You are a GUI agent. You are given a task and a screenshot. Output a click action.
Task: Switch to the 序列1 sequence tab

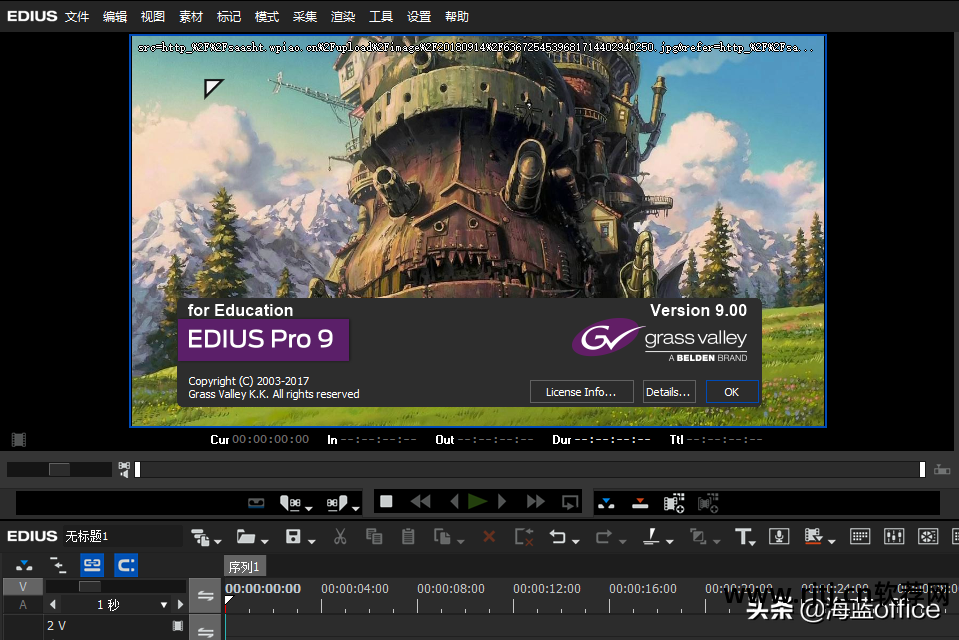(244, 567)
